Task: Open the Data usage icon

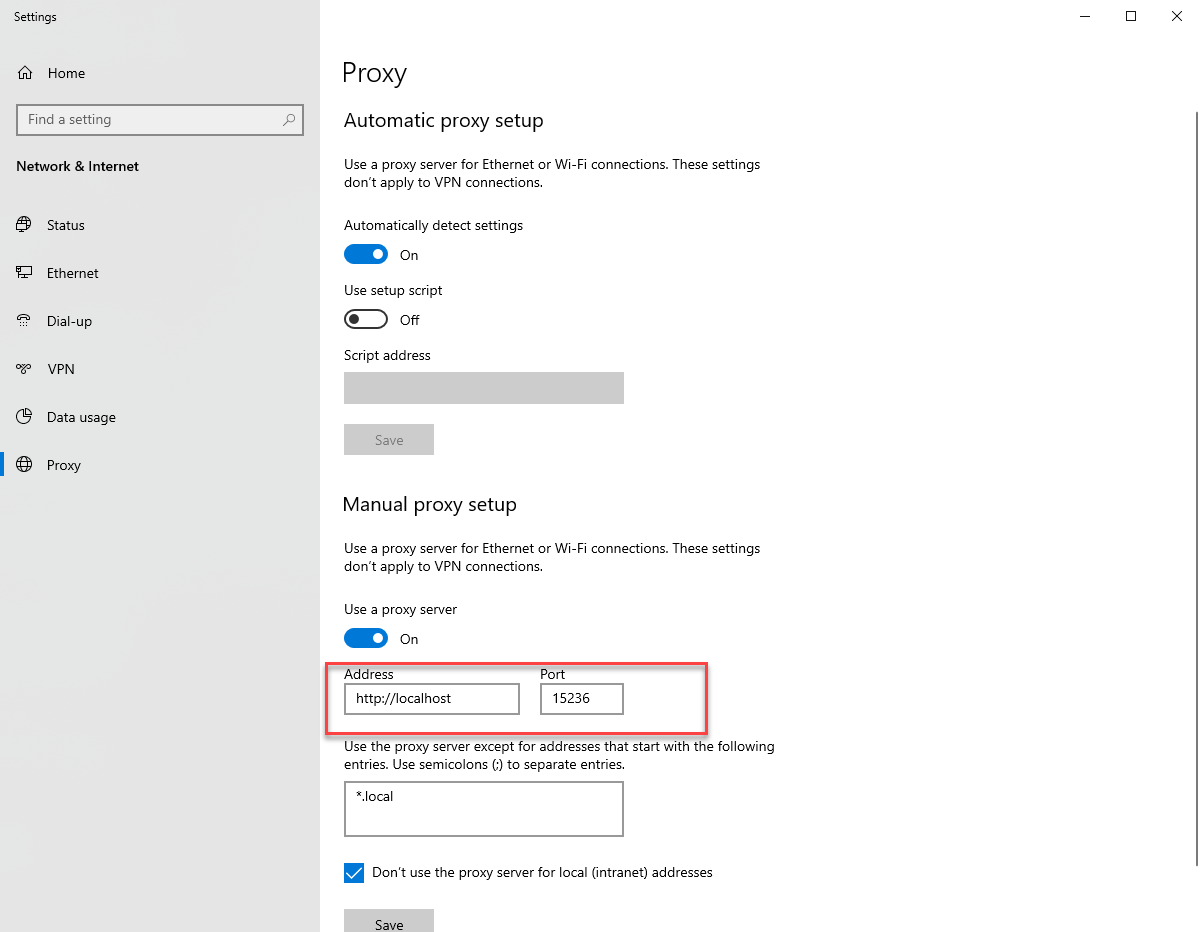Action: pyautogui.click(x=24, y=417)
